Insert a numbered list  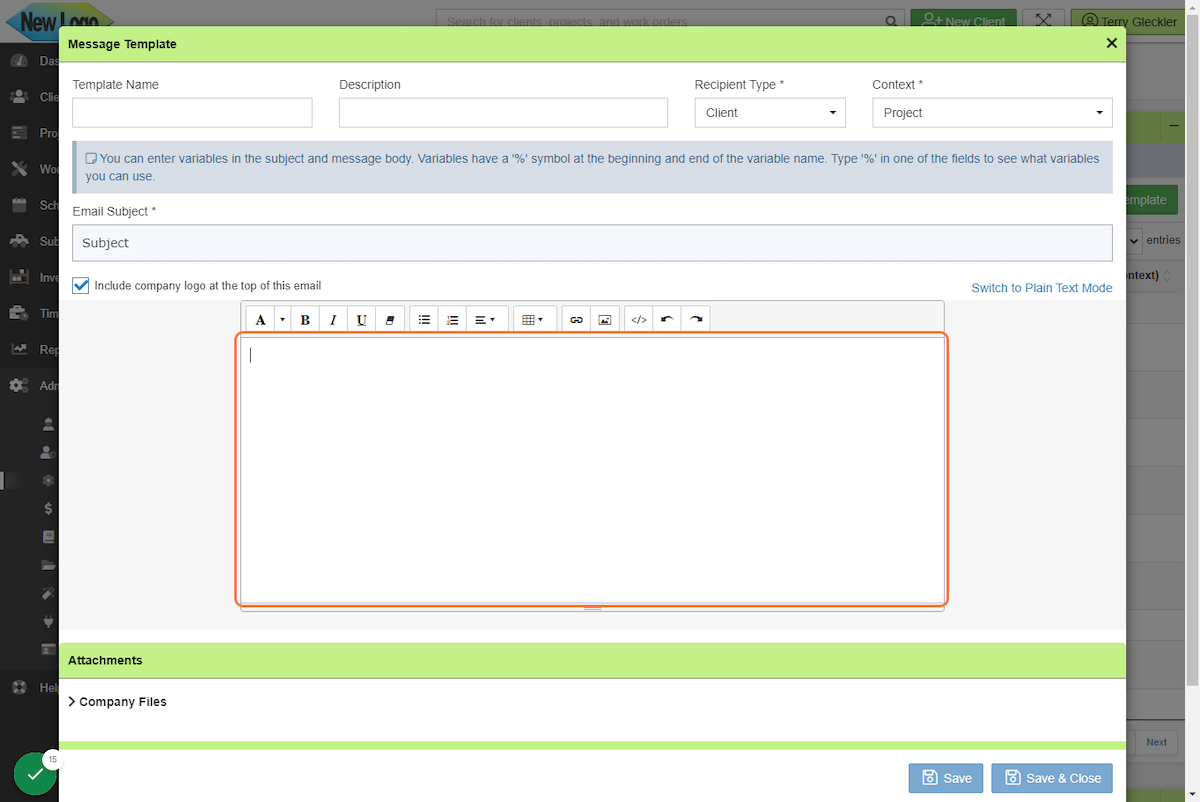452,319
